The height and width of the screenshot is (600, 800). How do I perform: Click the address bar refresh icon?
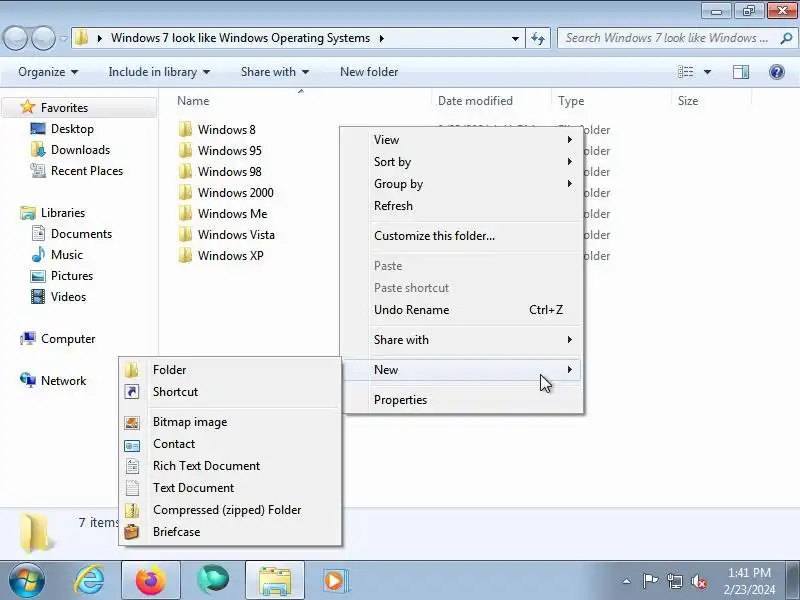tap(538, 38)
